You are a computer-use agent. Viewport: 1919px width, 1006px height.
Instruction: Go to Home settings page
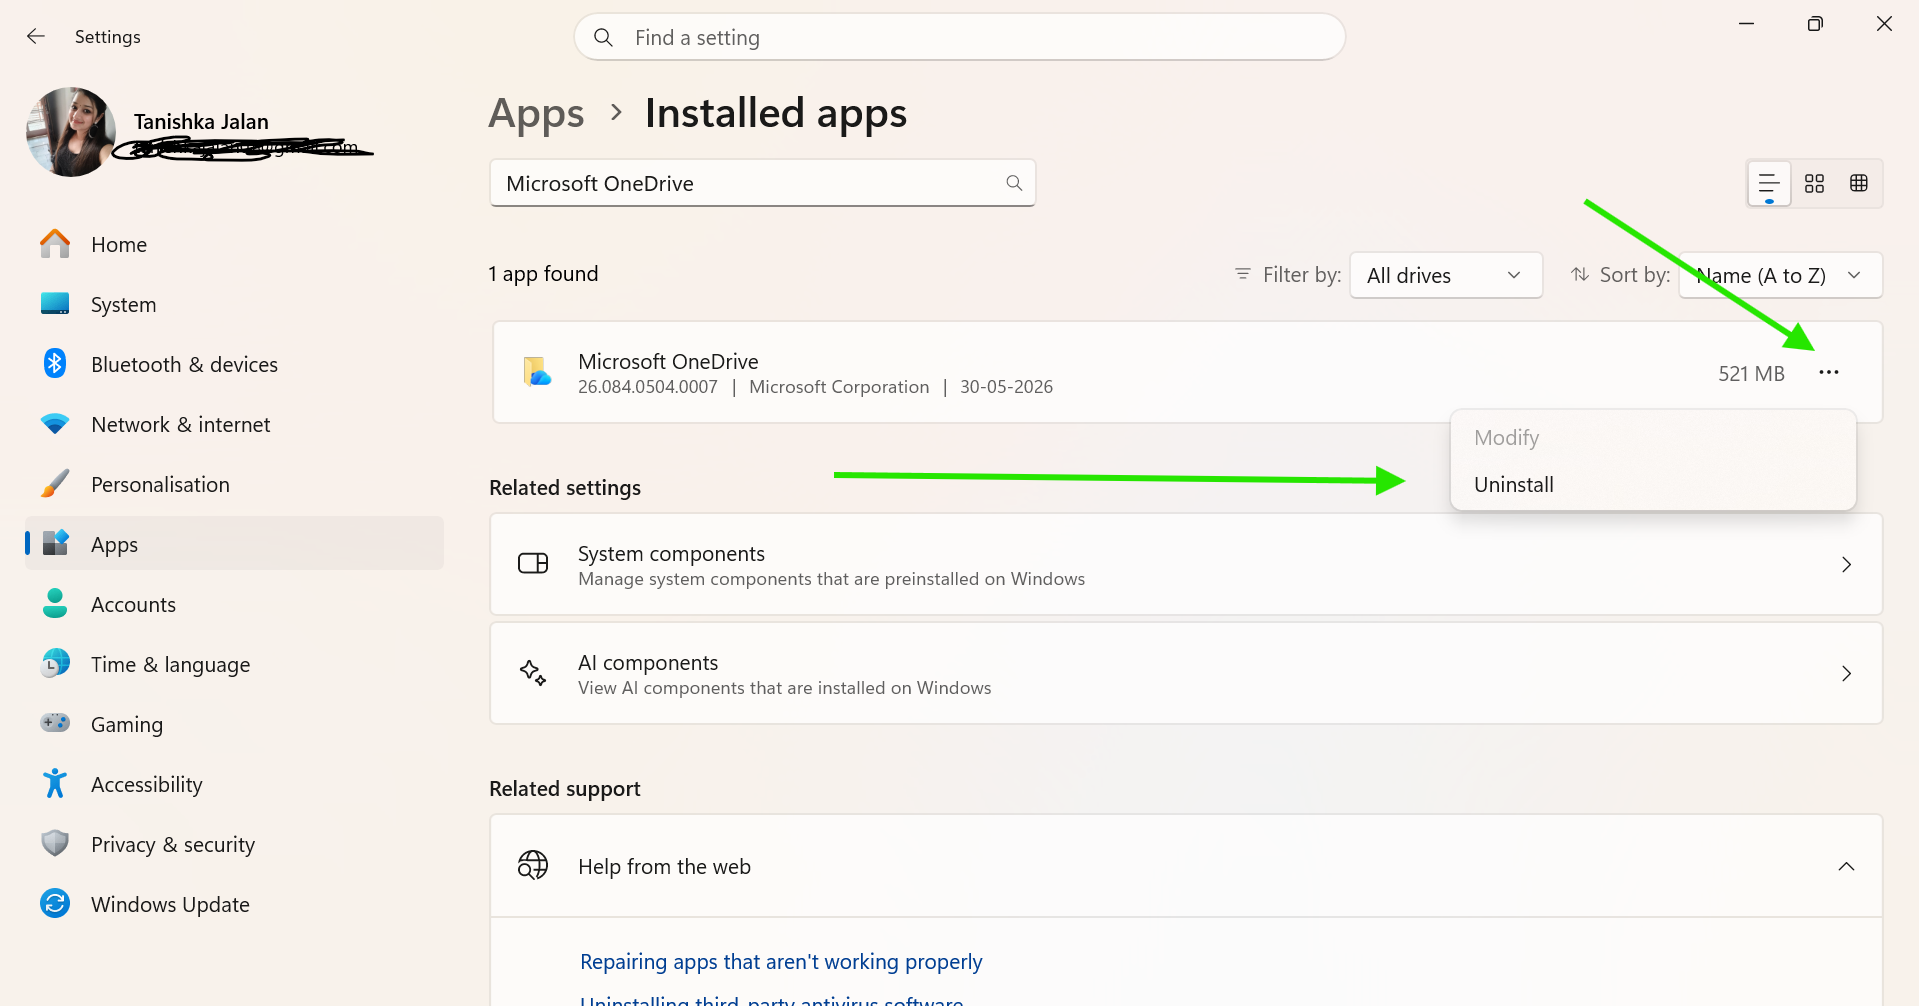[119, 245]
